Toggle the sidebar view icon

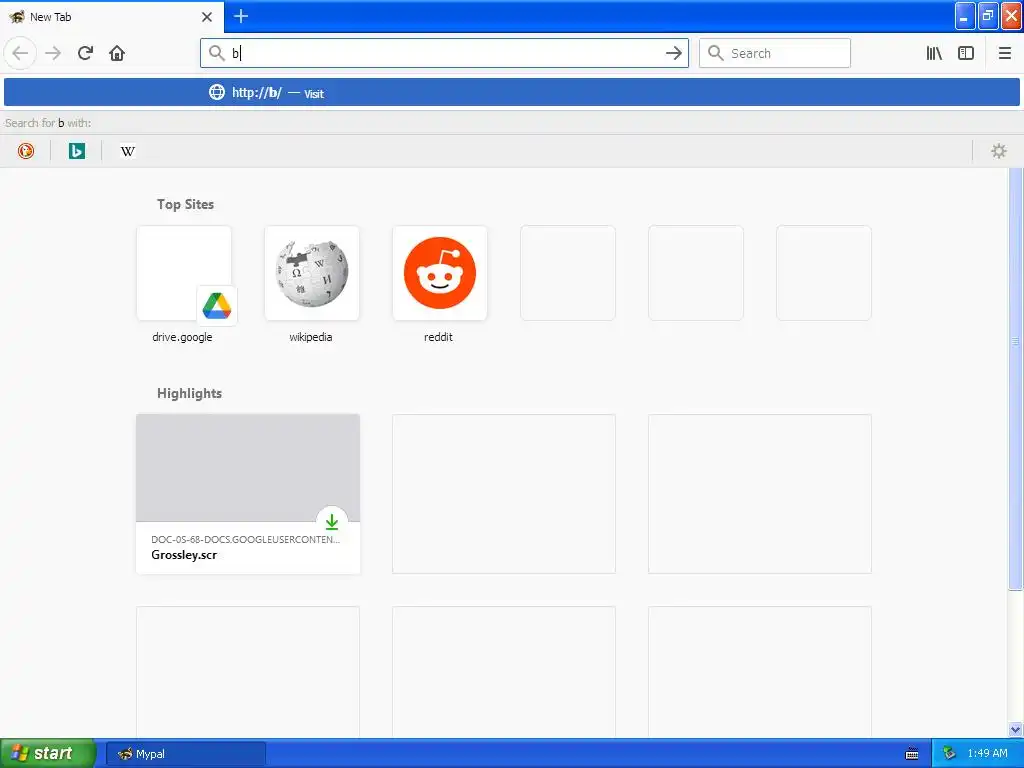point(966,53)
